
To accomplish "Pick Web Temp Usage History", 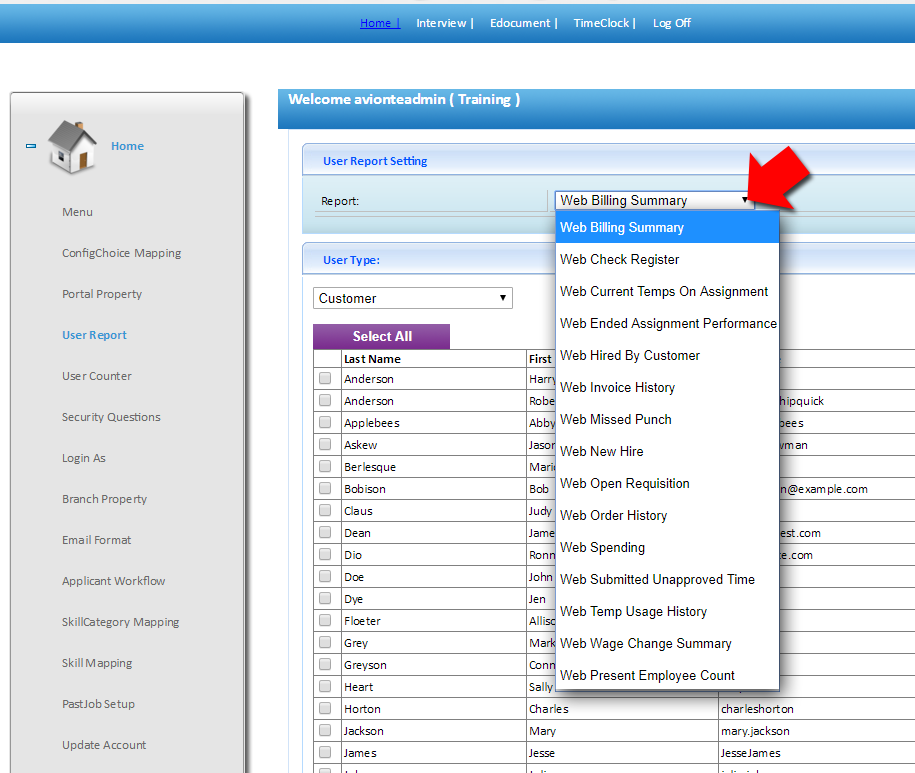I will point(667,611).
